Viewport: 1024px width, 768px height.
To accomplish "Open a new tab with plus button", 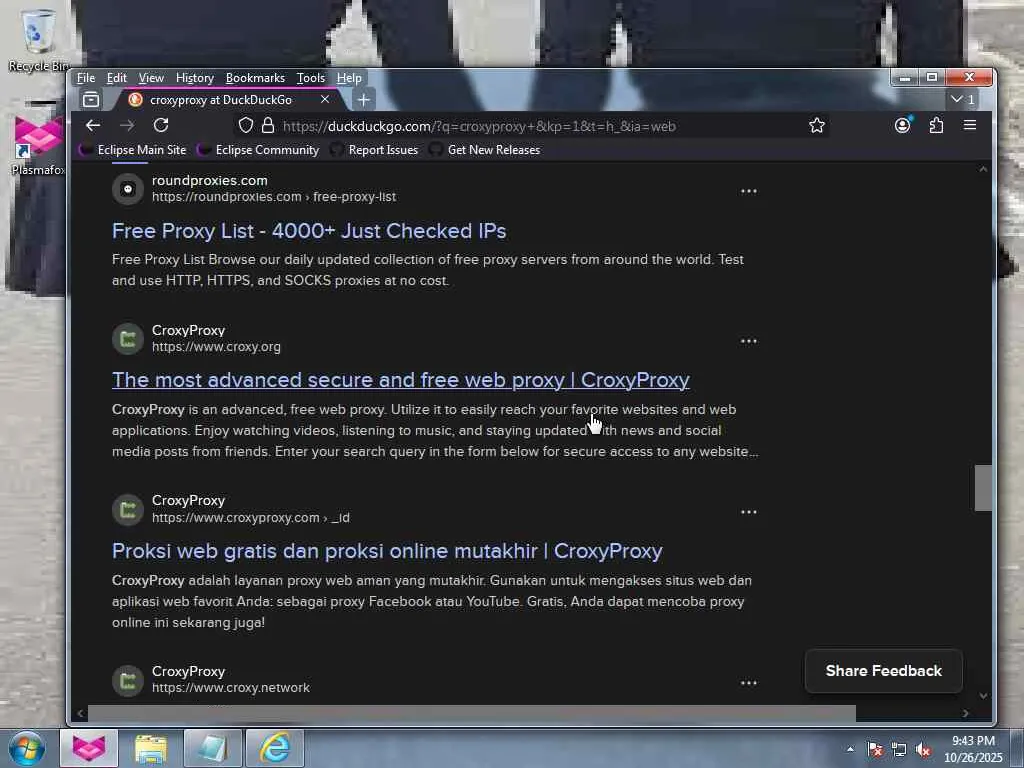I will click(x=364, y=100).
